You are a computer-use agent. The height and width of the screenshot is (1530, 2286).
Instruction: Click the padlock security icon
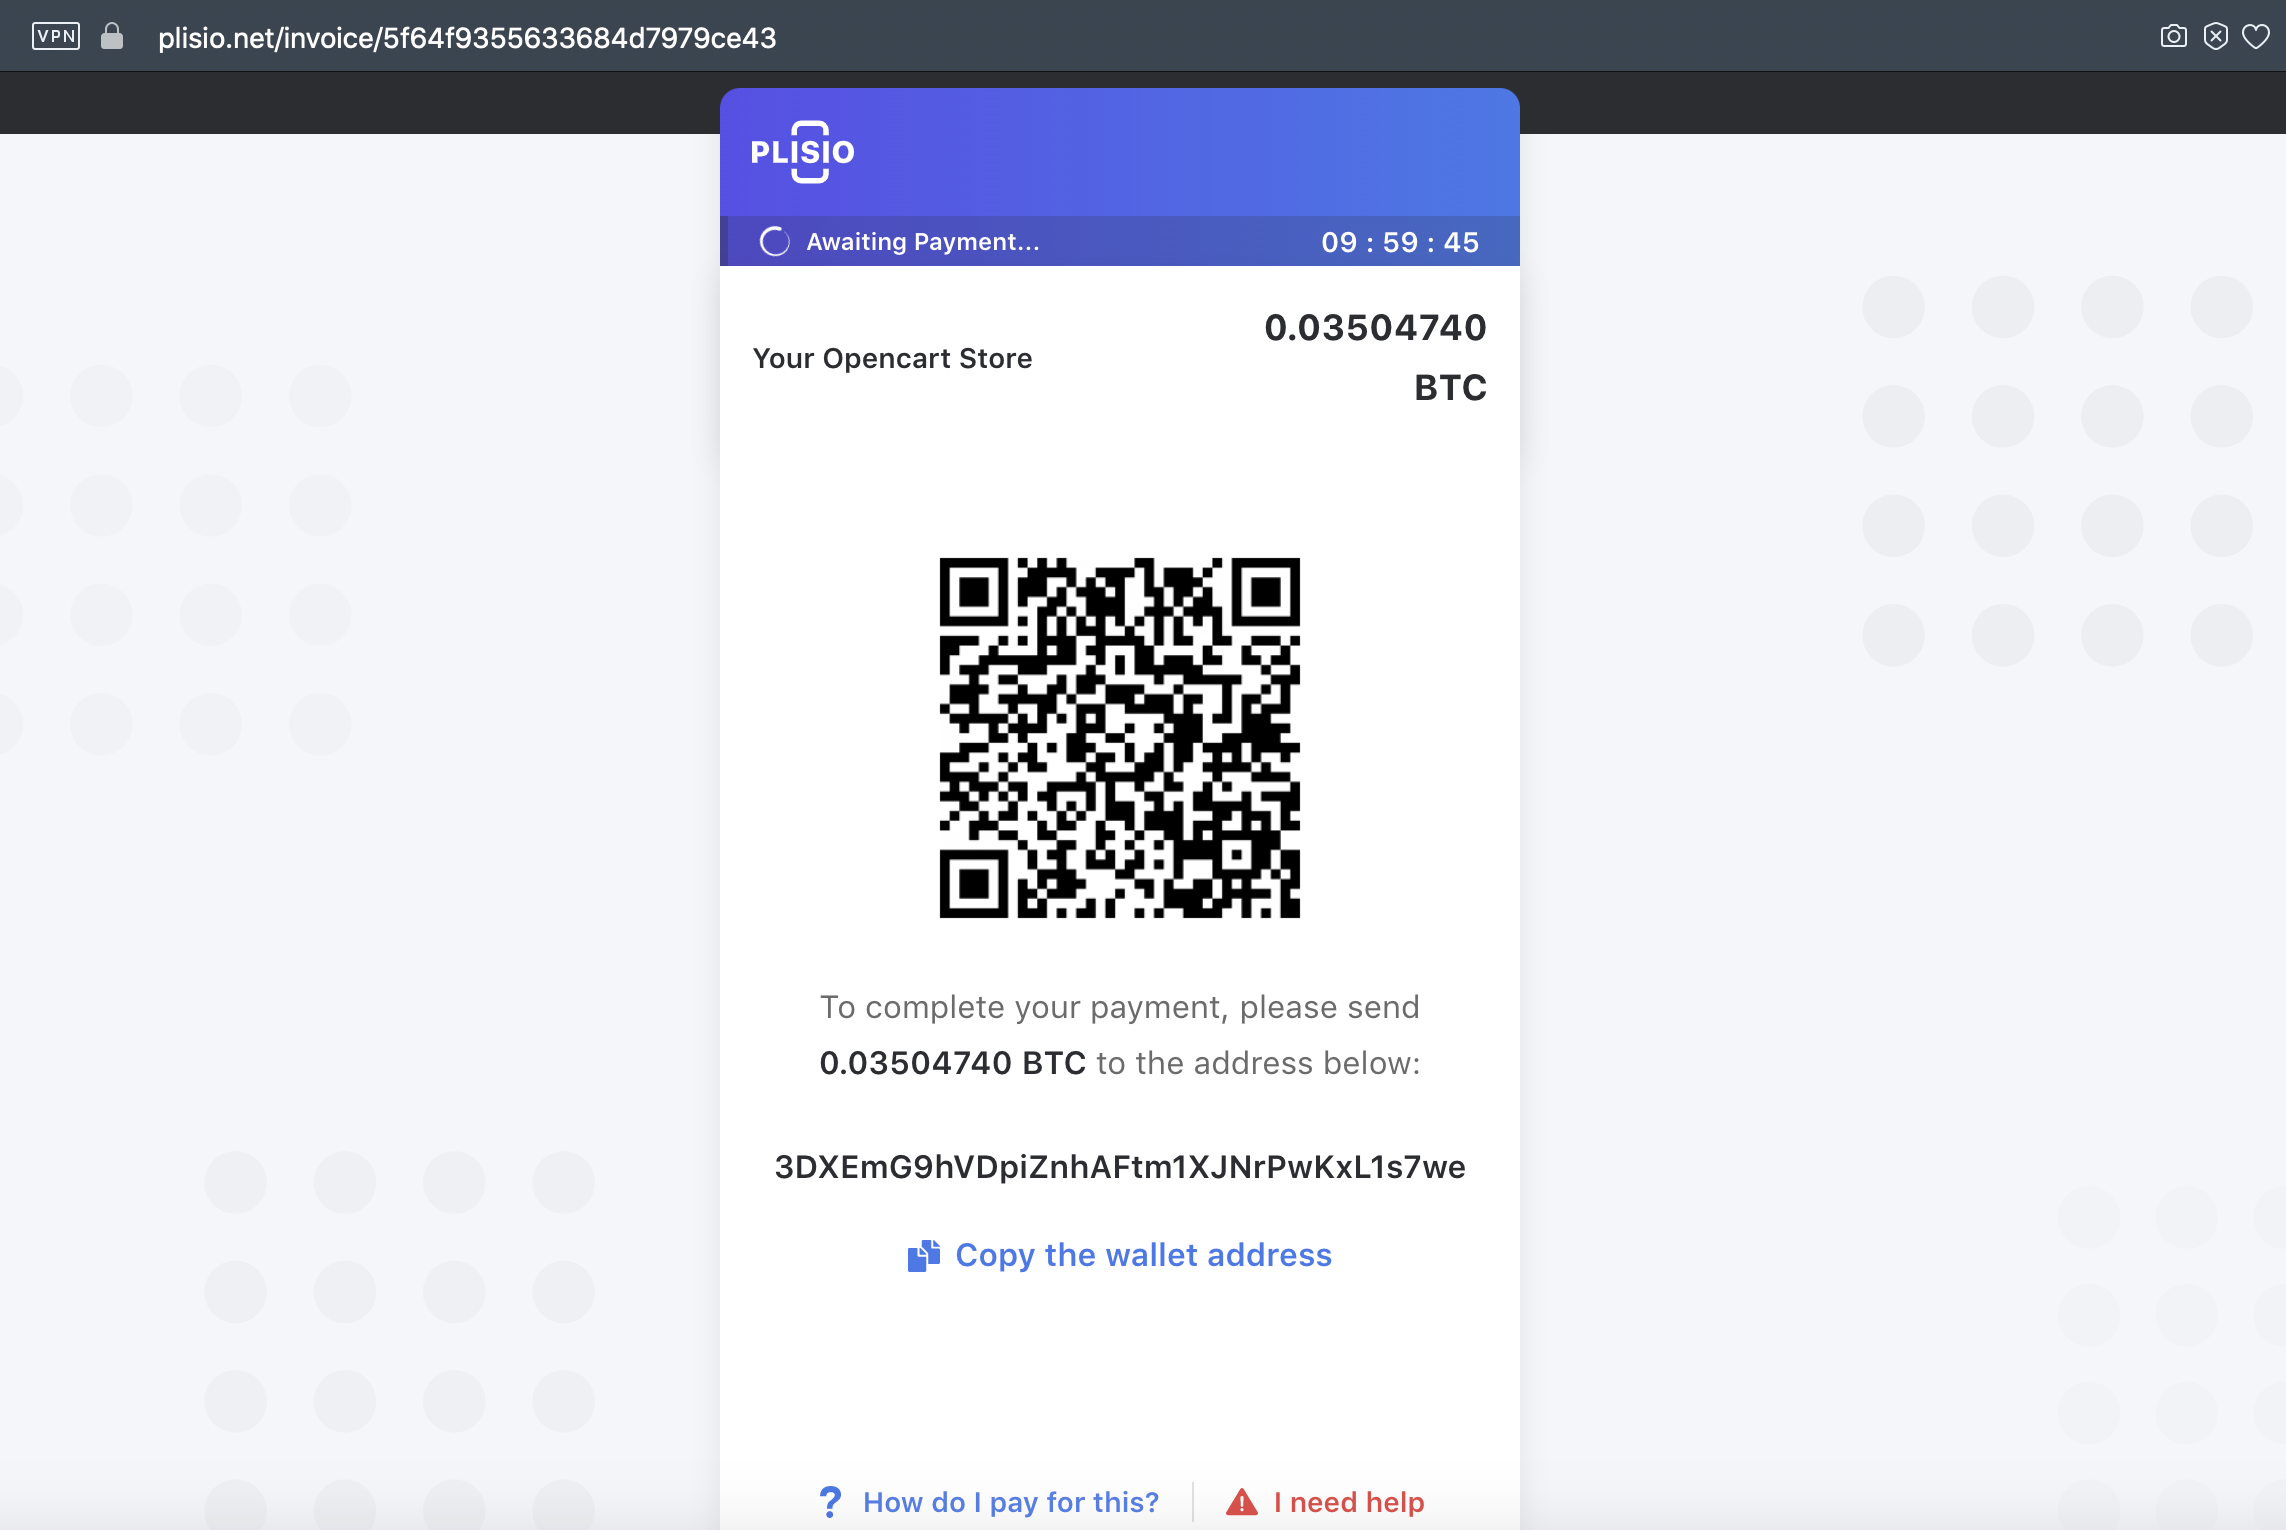(112, 37)
